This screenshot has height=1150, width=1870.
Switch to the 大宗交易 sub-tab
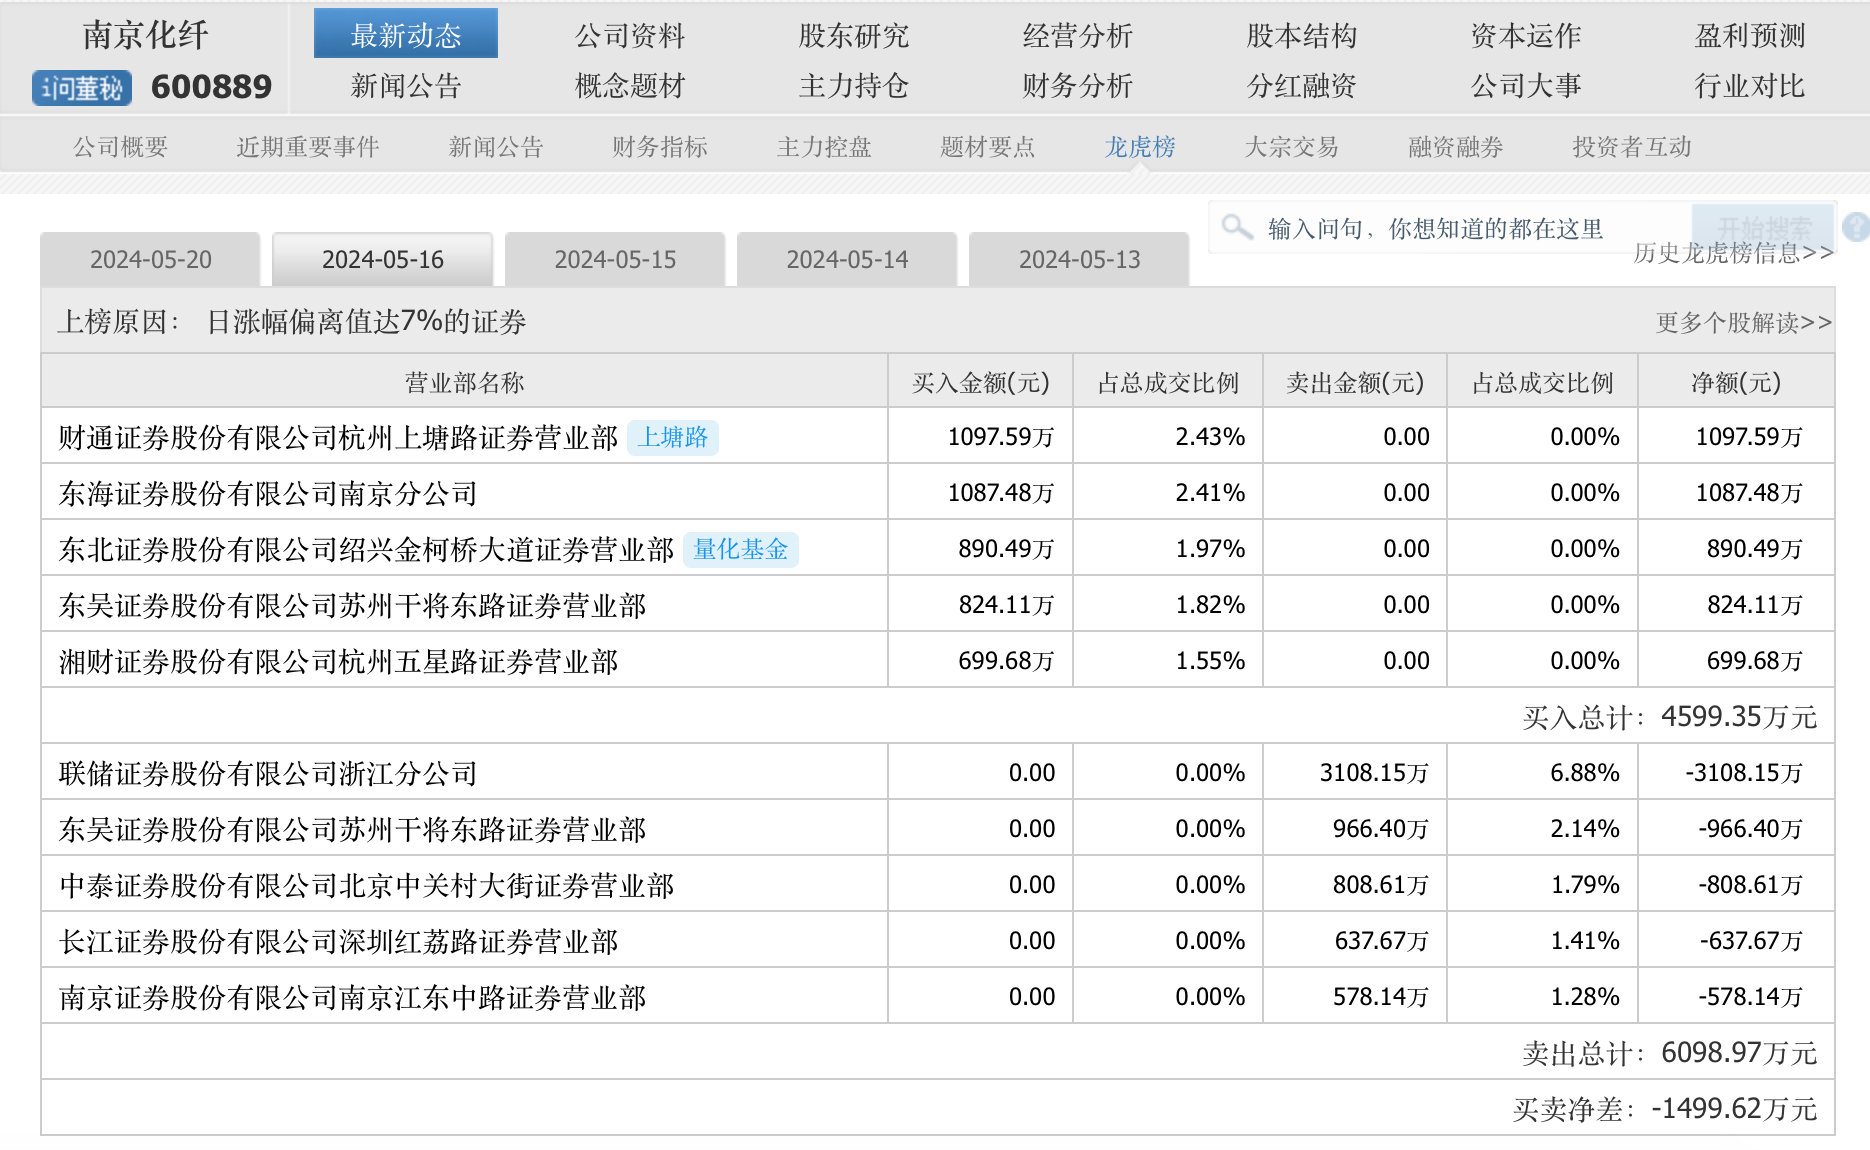pyautogui.click(x=1291, y=147)
